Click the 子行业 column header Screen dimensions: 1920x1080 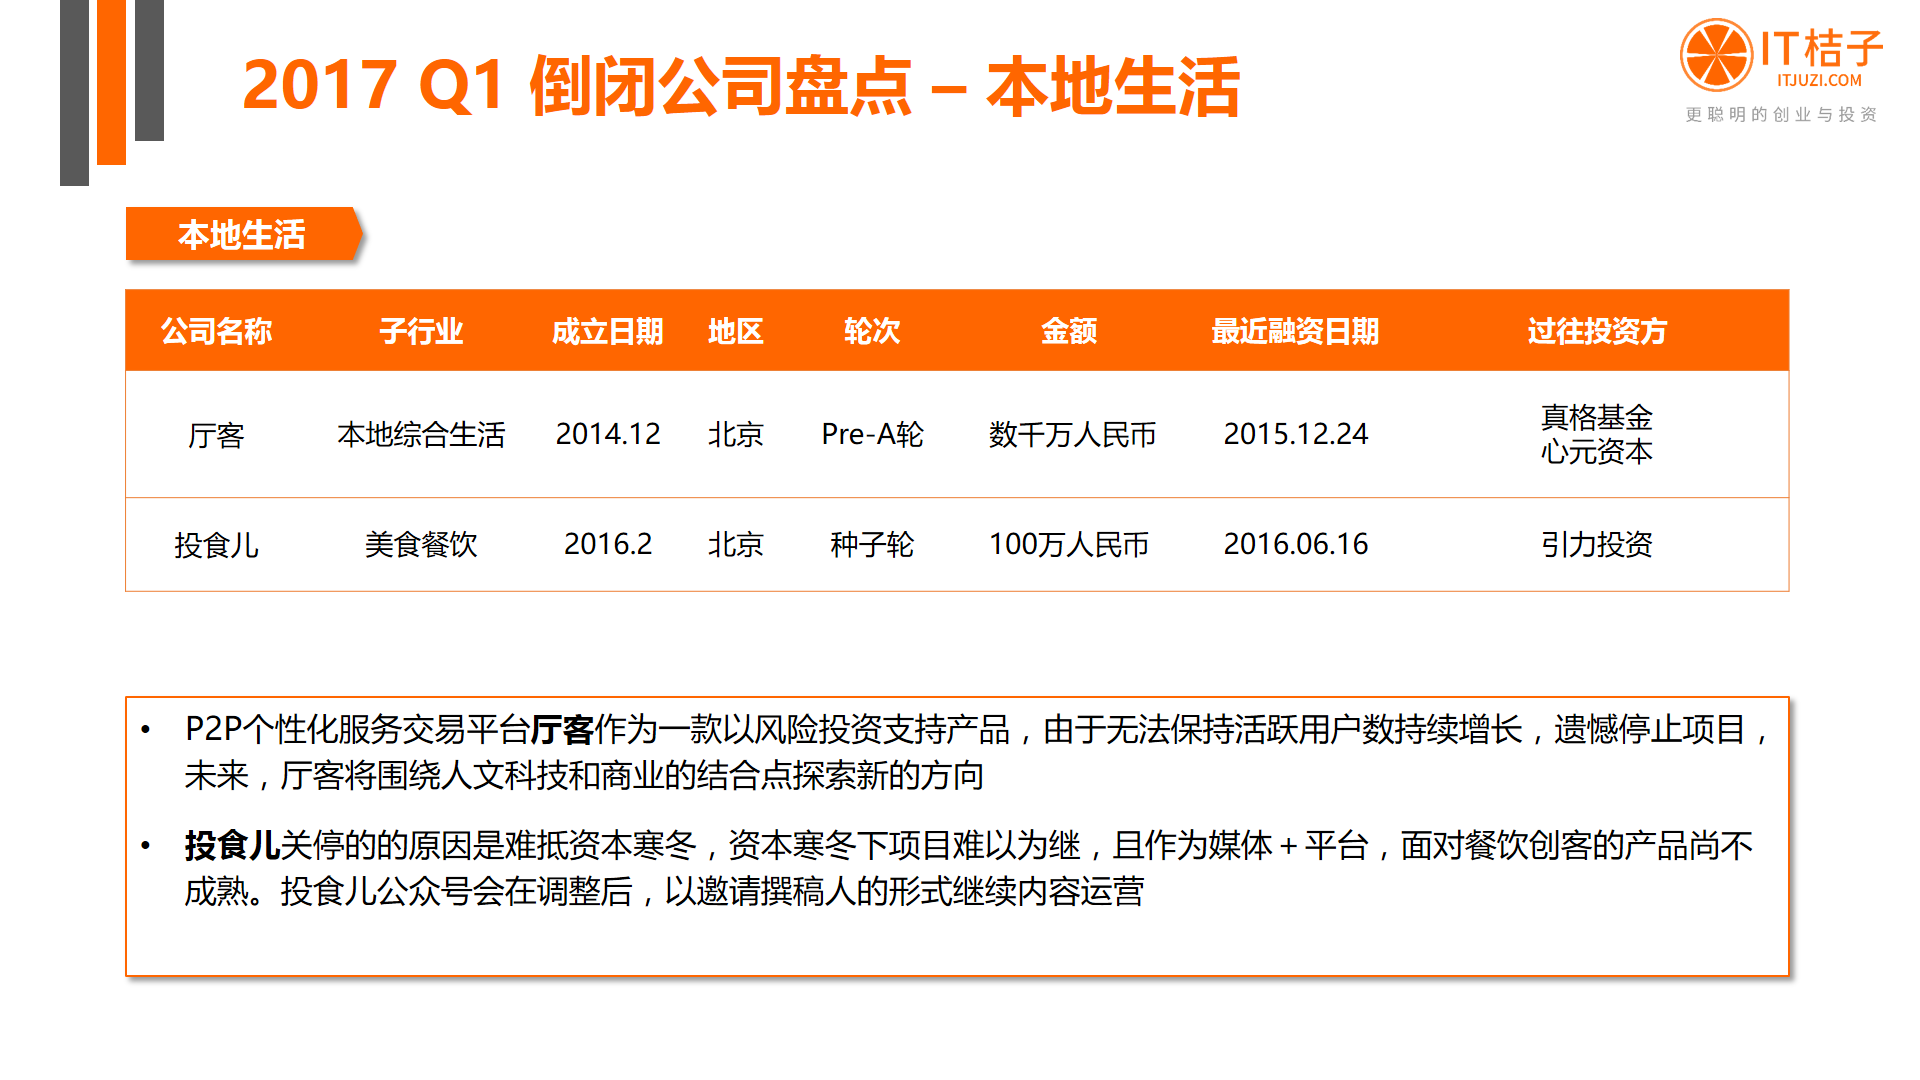click(421, 331)
